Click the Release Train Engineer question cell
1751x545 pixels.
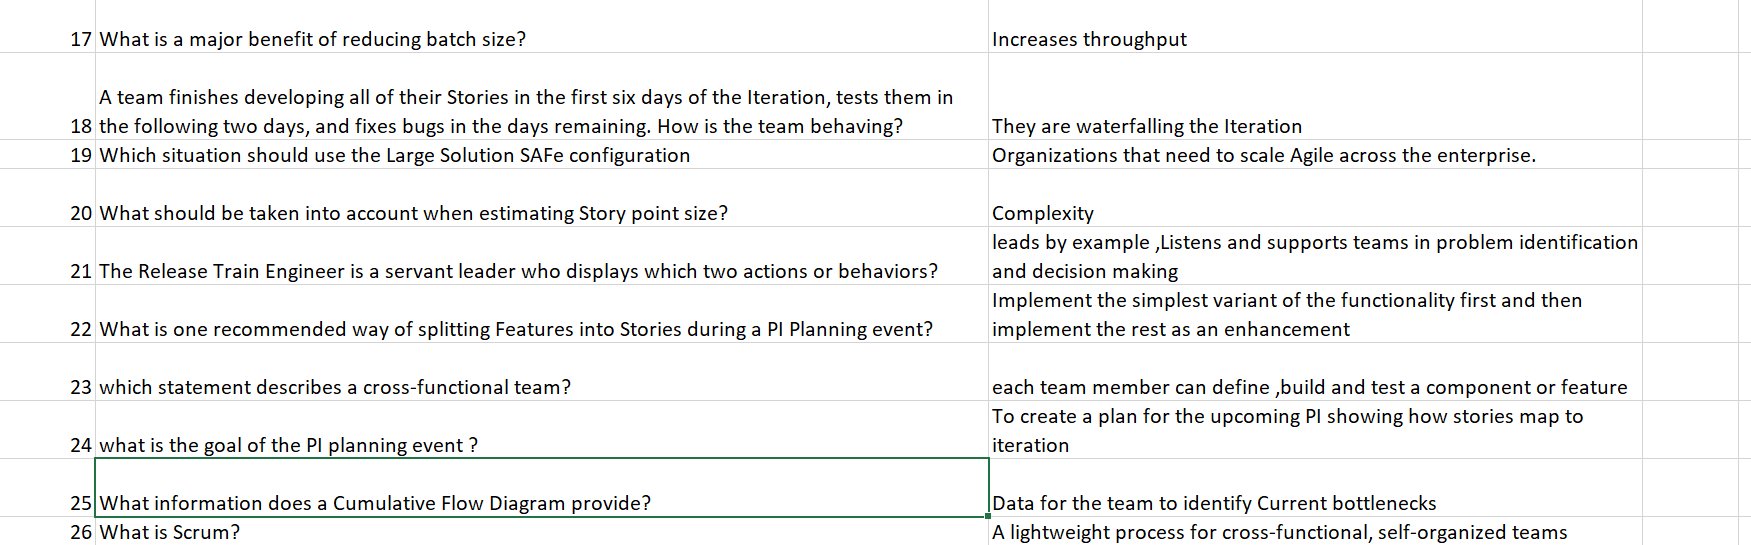pos(541,256)
